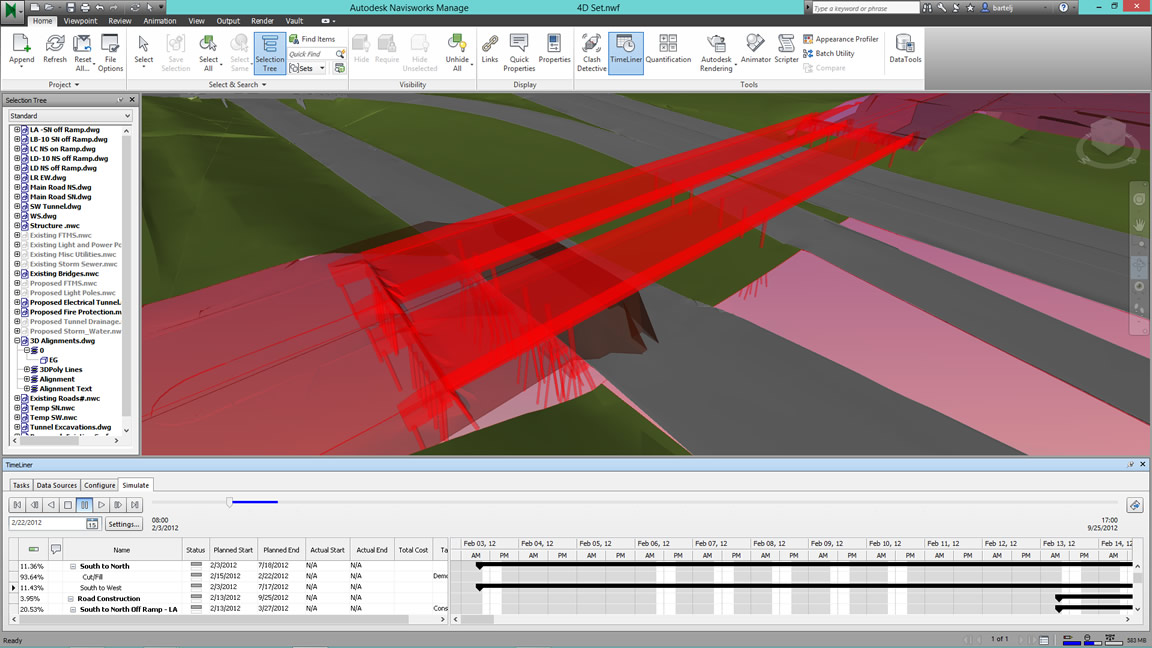Switch to the Viewpoint ribbon tab

[x=80, y=21]
